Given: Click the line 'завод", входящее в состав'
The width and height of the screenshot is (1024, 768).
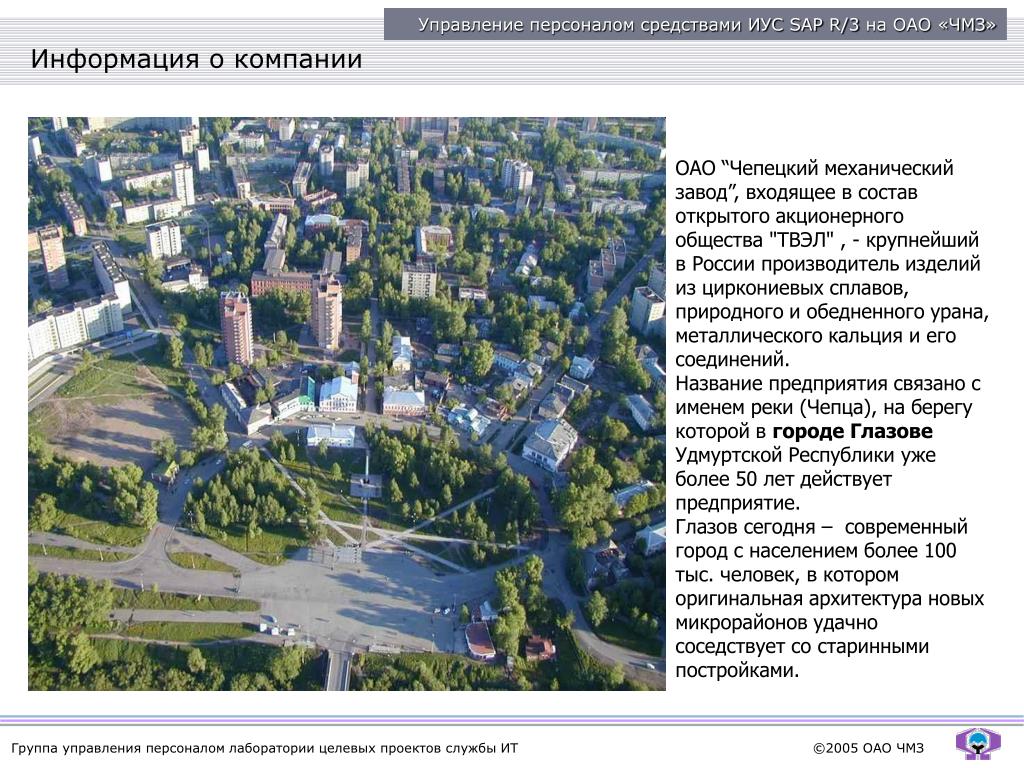Looking at the screenshot, I should [796, 193].
